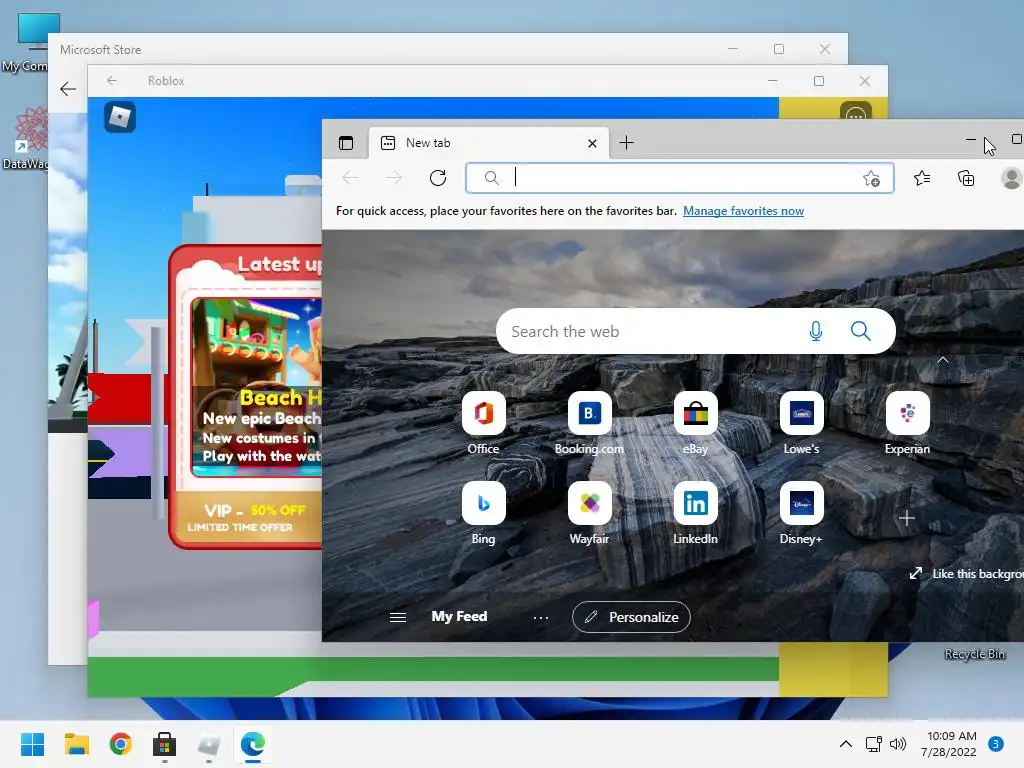This screenshot has height=768, width=1024.
Task: Collapse quick links with the chevron up
Action: click(943, 360)
